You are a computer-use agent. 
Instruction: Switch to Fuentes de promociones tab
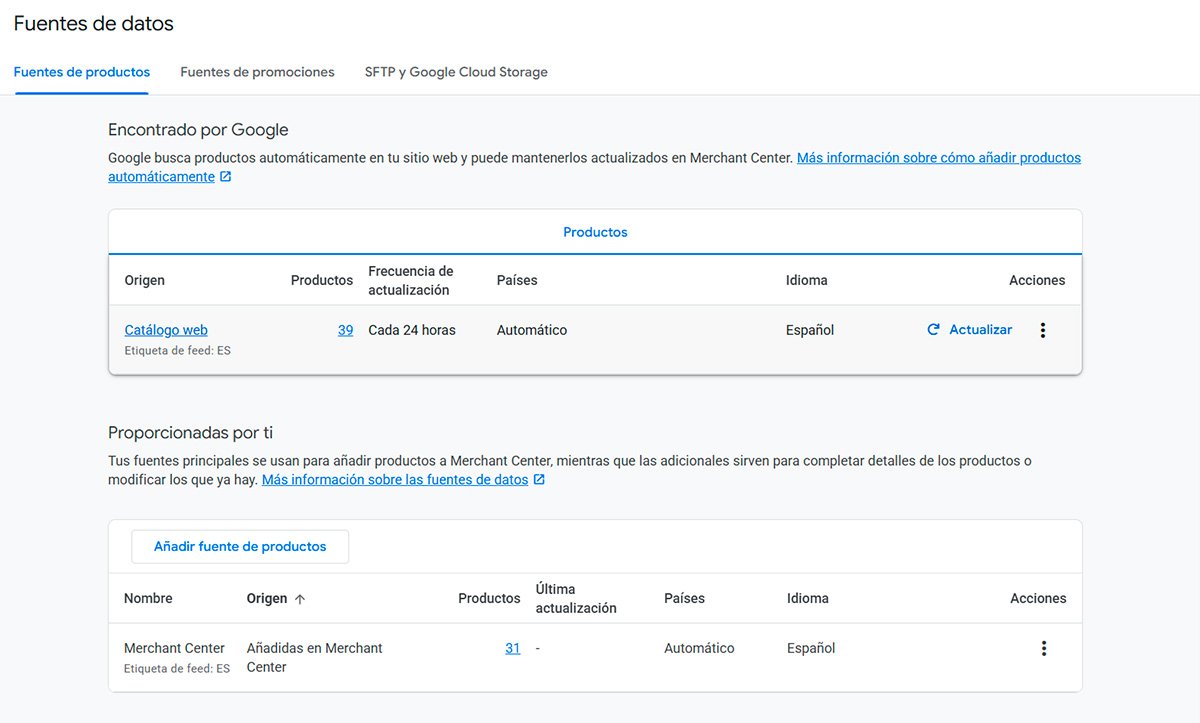pos(257,72)
